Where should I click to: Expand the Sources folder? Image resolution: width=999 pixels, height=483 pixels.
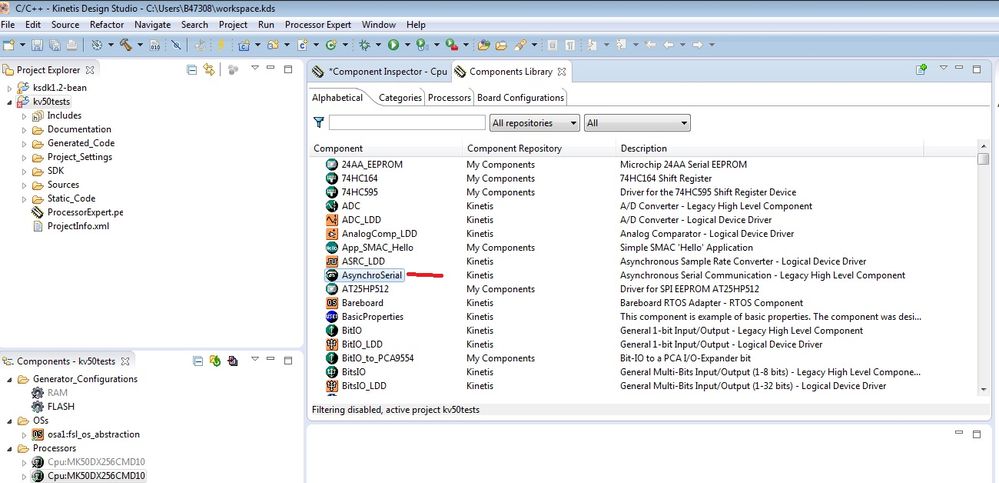(x=24, y=185)
